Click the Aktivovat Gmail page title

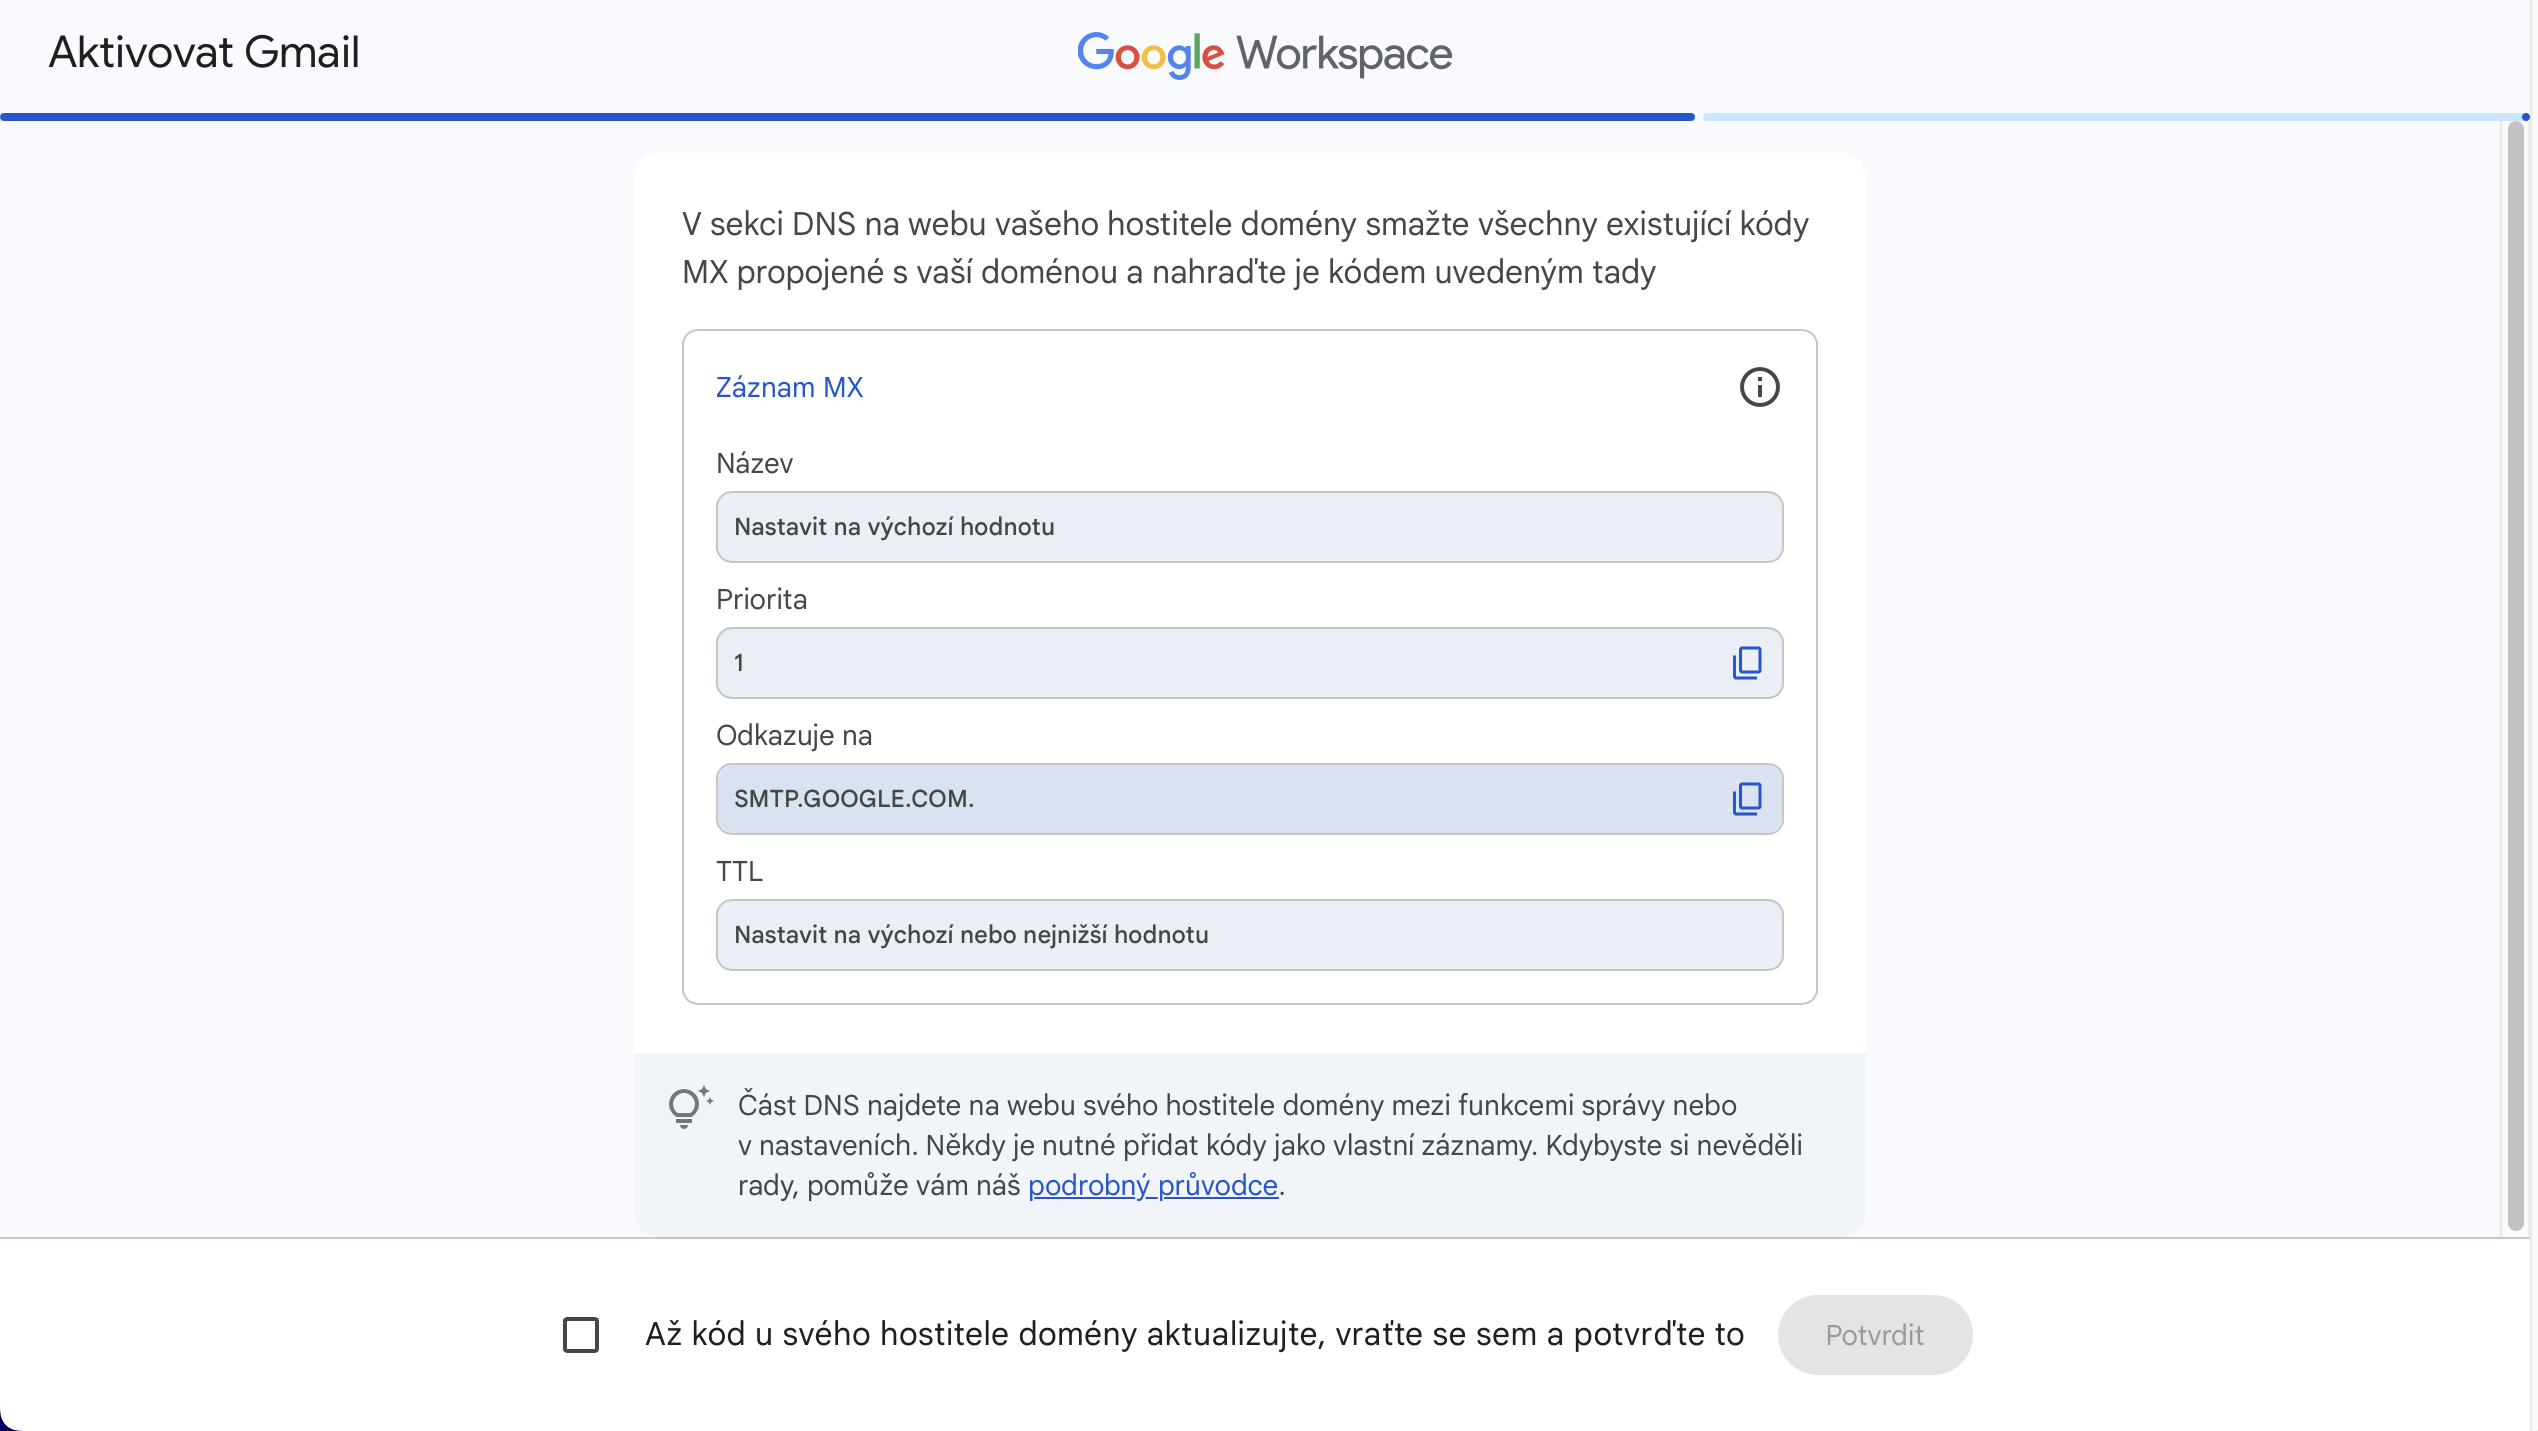tap(204, 52)
